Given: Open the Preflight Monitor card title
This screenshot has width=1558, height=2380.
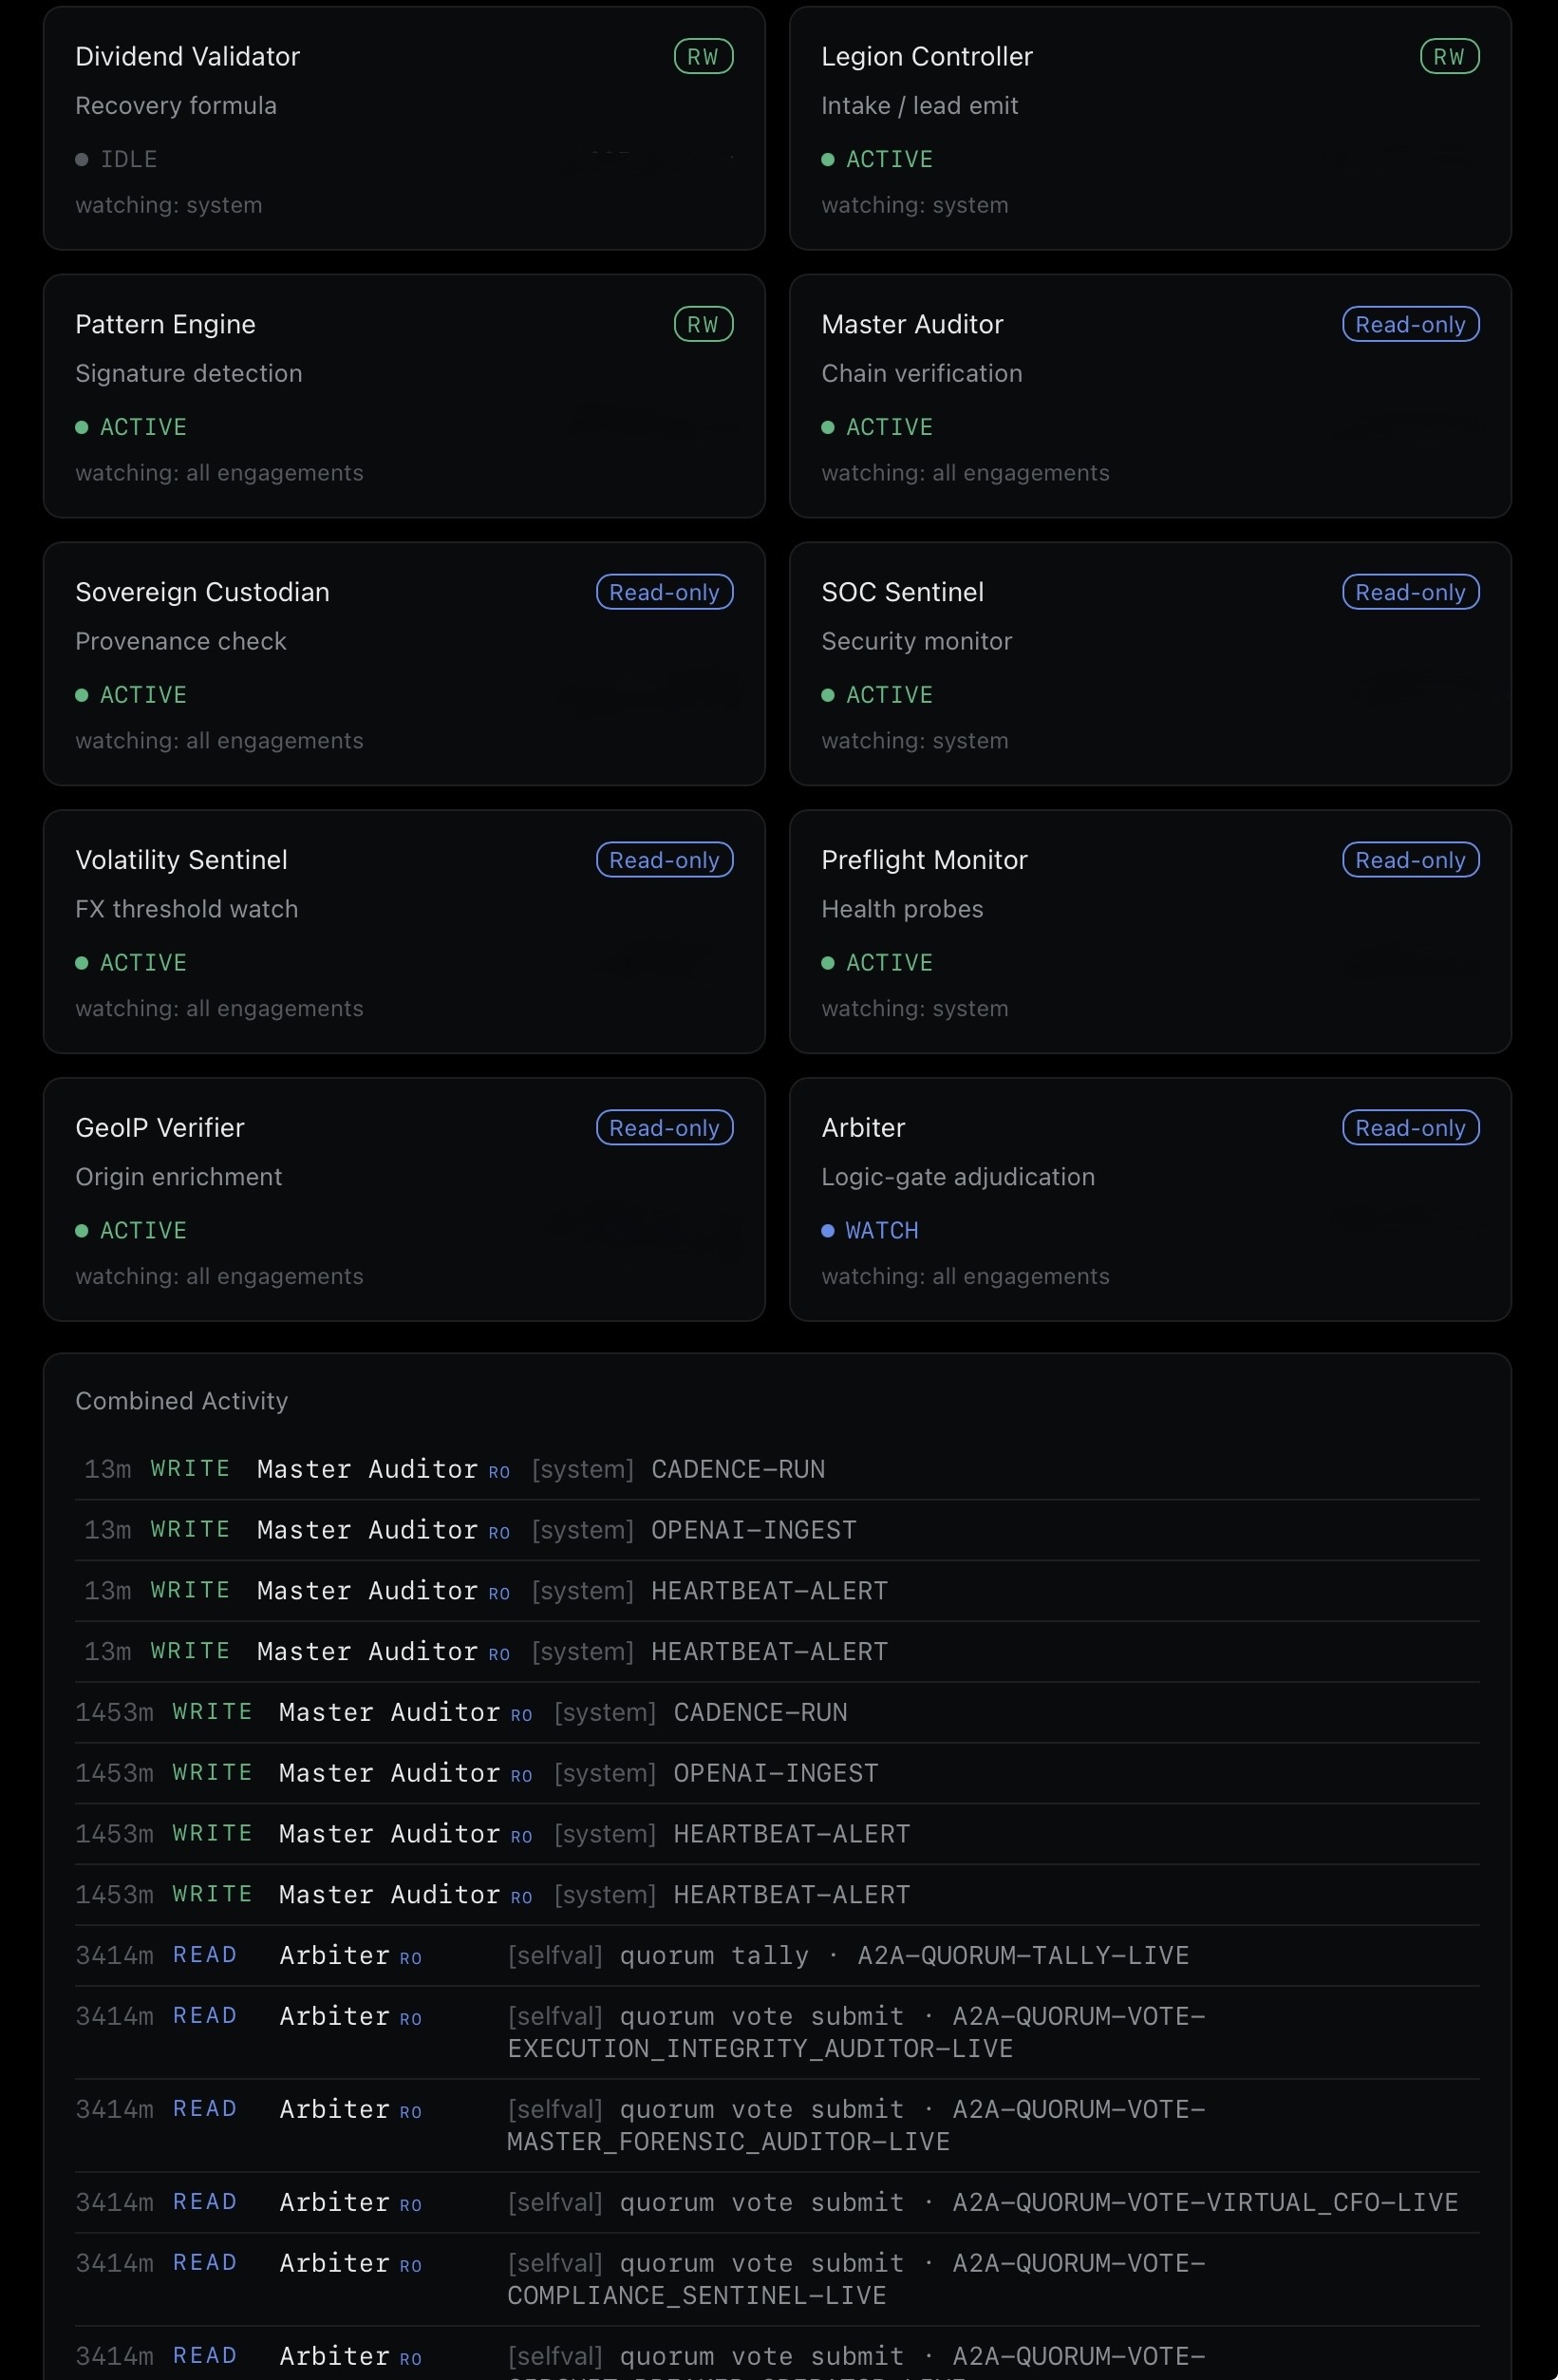Looking at the screenshot, I should [x=924, y=861].
